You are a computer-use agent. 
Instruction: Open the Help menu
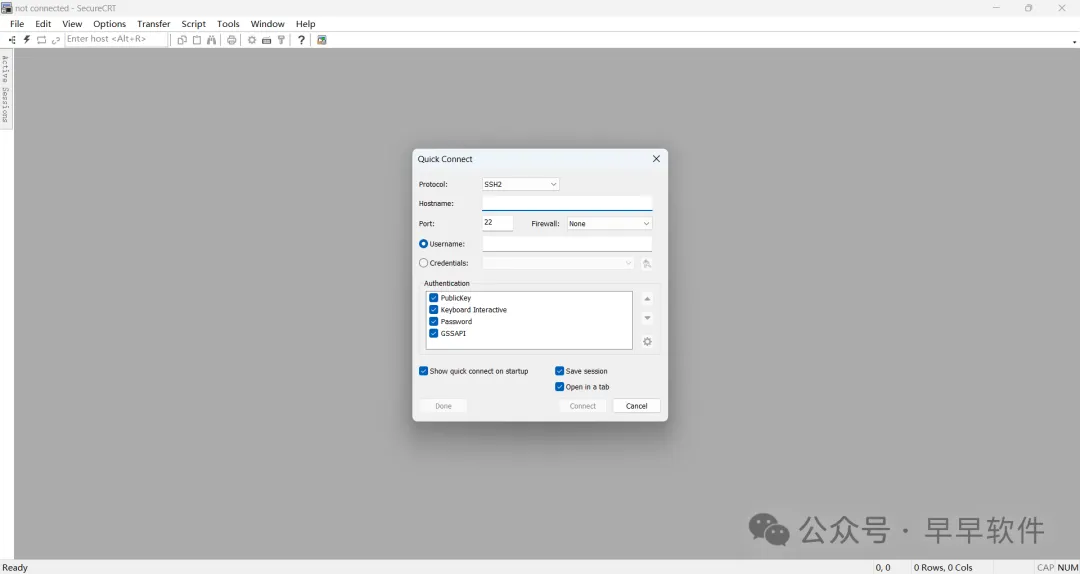(x=306, y=23)
